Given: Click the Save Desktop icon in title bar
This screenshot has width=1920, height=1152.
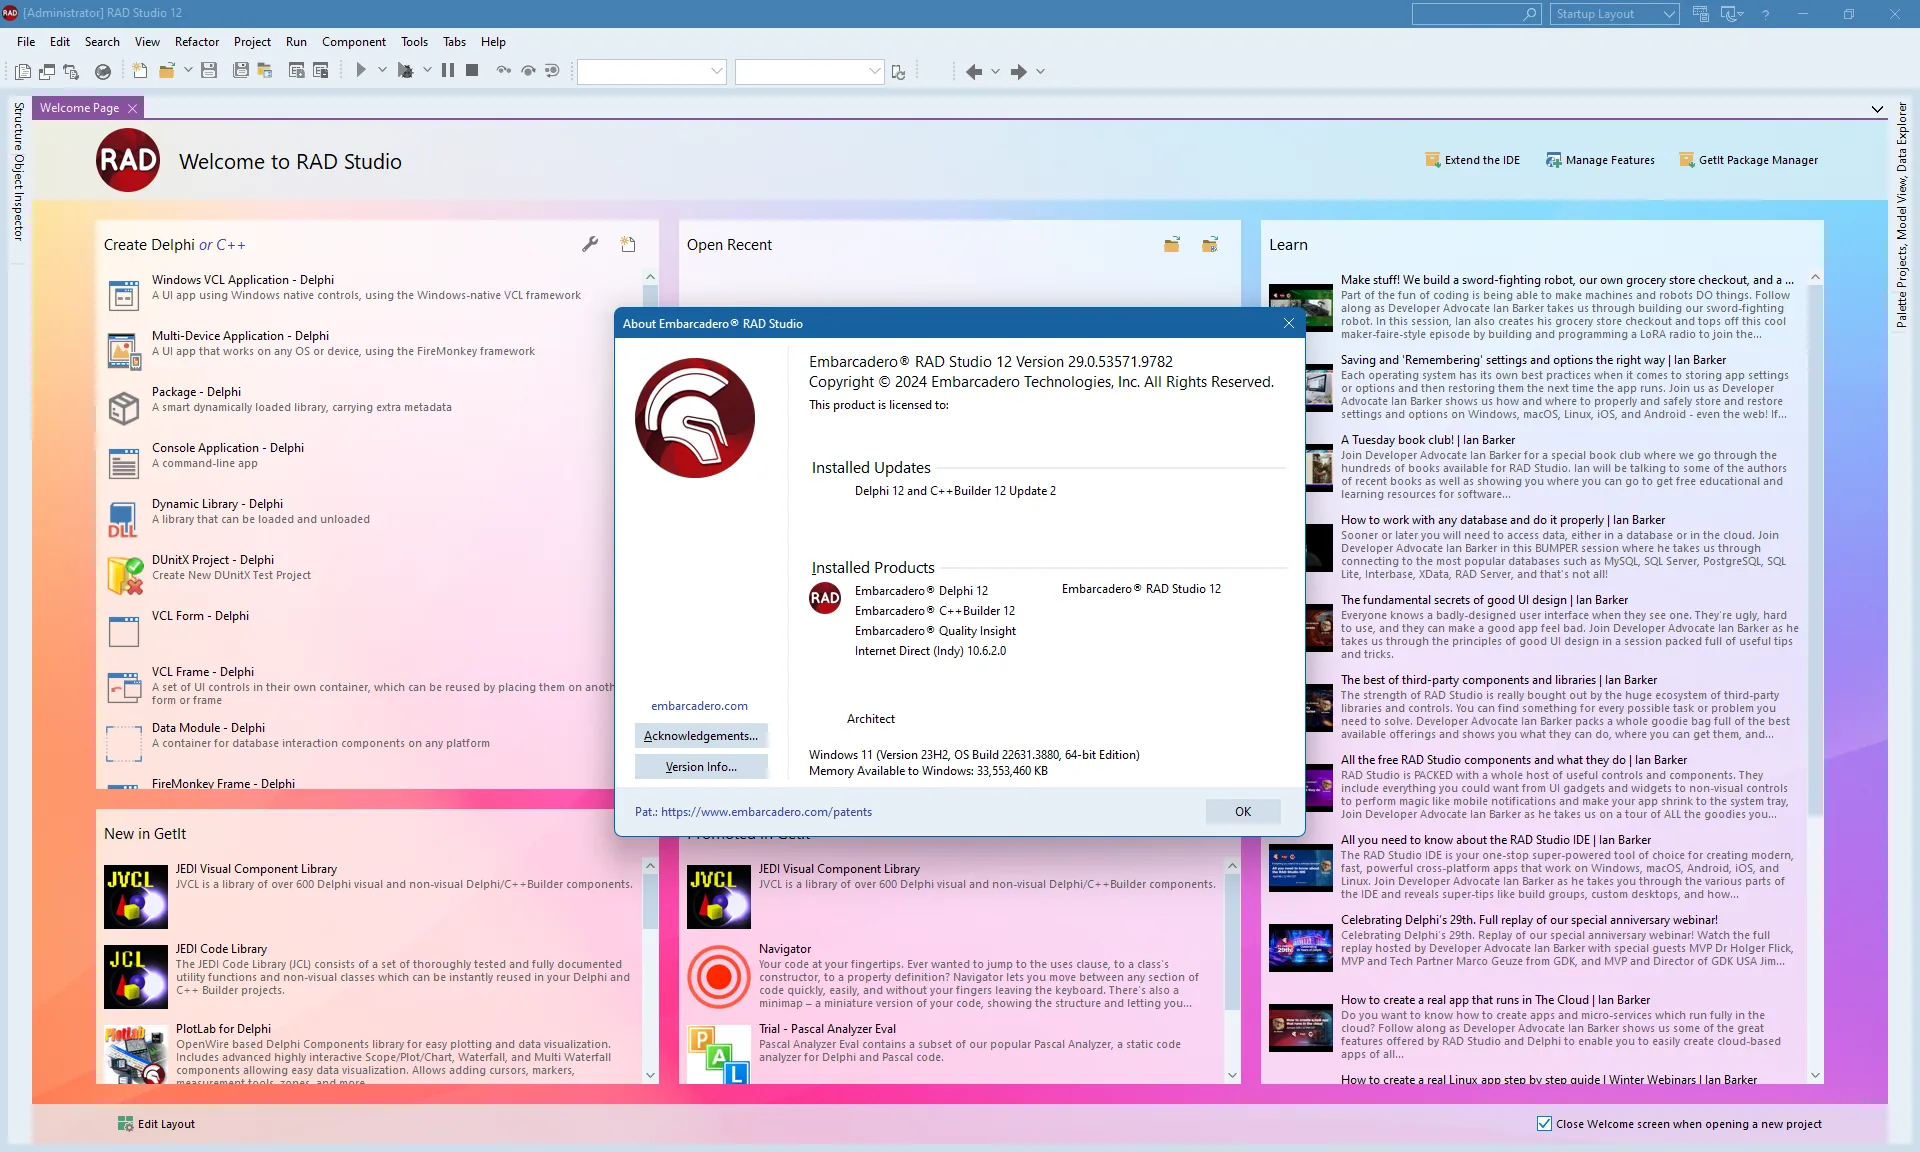Looking at the screenshot, I should [1701, 14].
